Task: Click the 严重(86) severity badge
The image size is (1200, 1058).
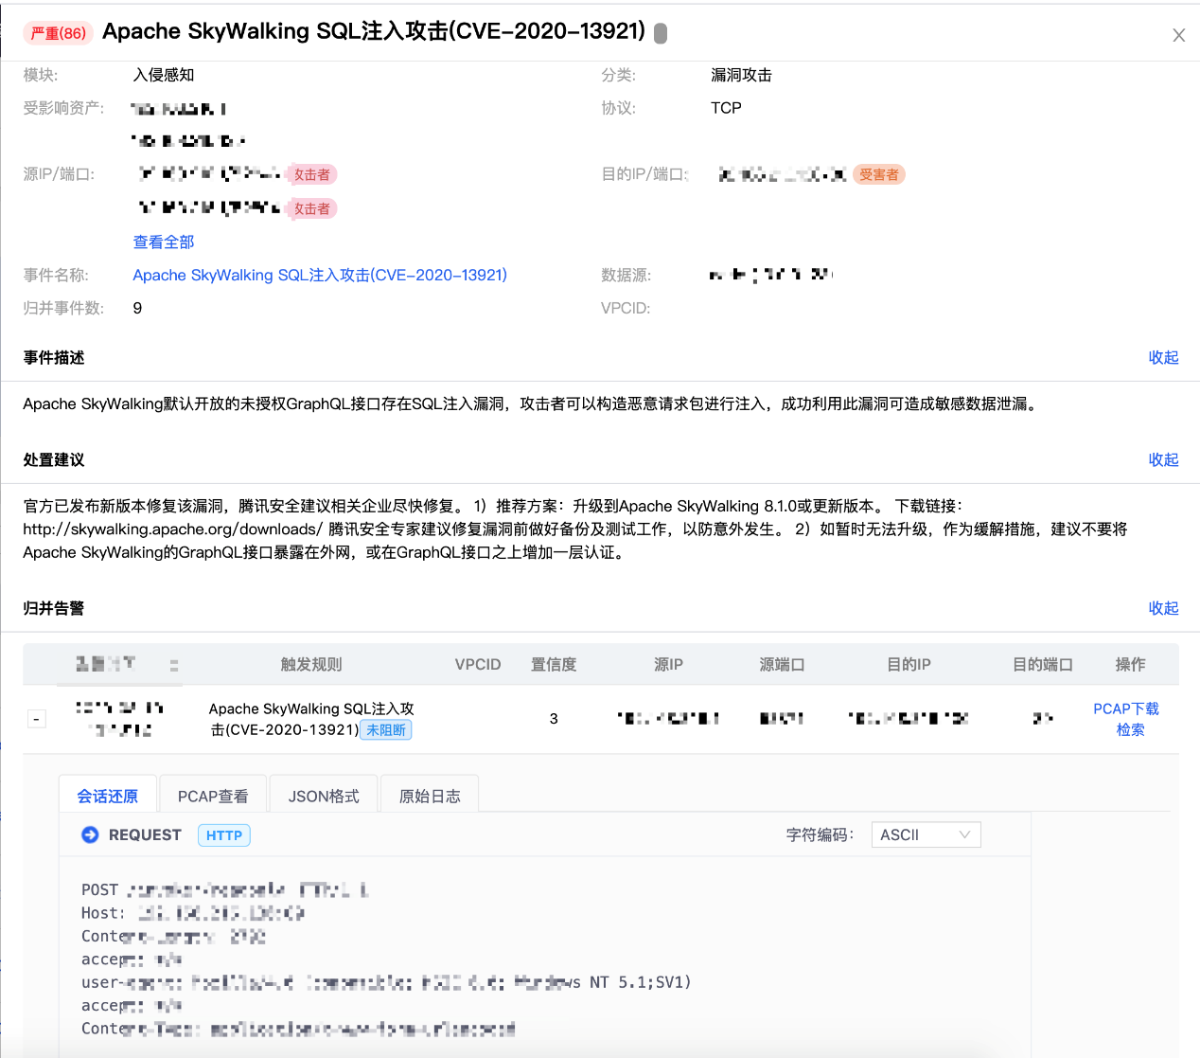Action: click(58, 33)
